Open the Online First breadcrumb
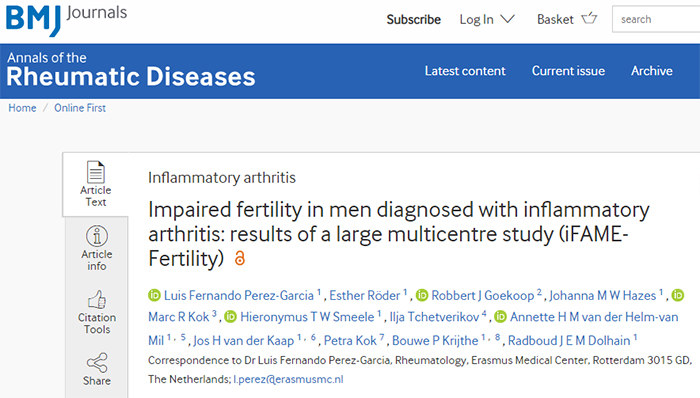The height and width of the screenshot is (398, 700). [x=80, y=108]
